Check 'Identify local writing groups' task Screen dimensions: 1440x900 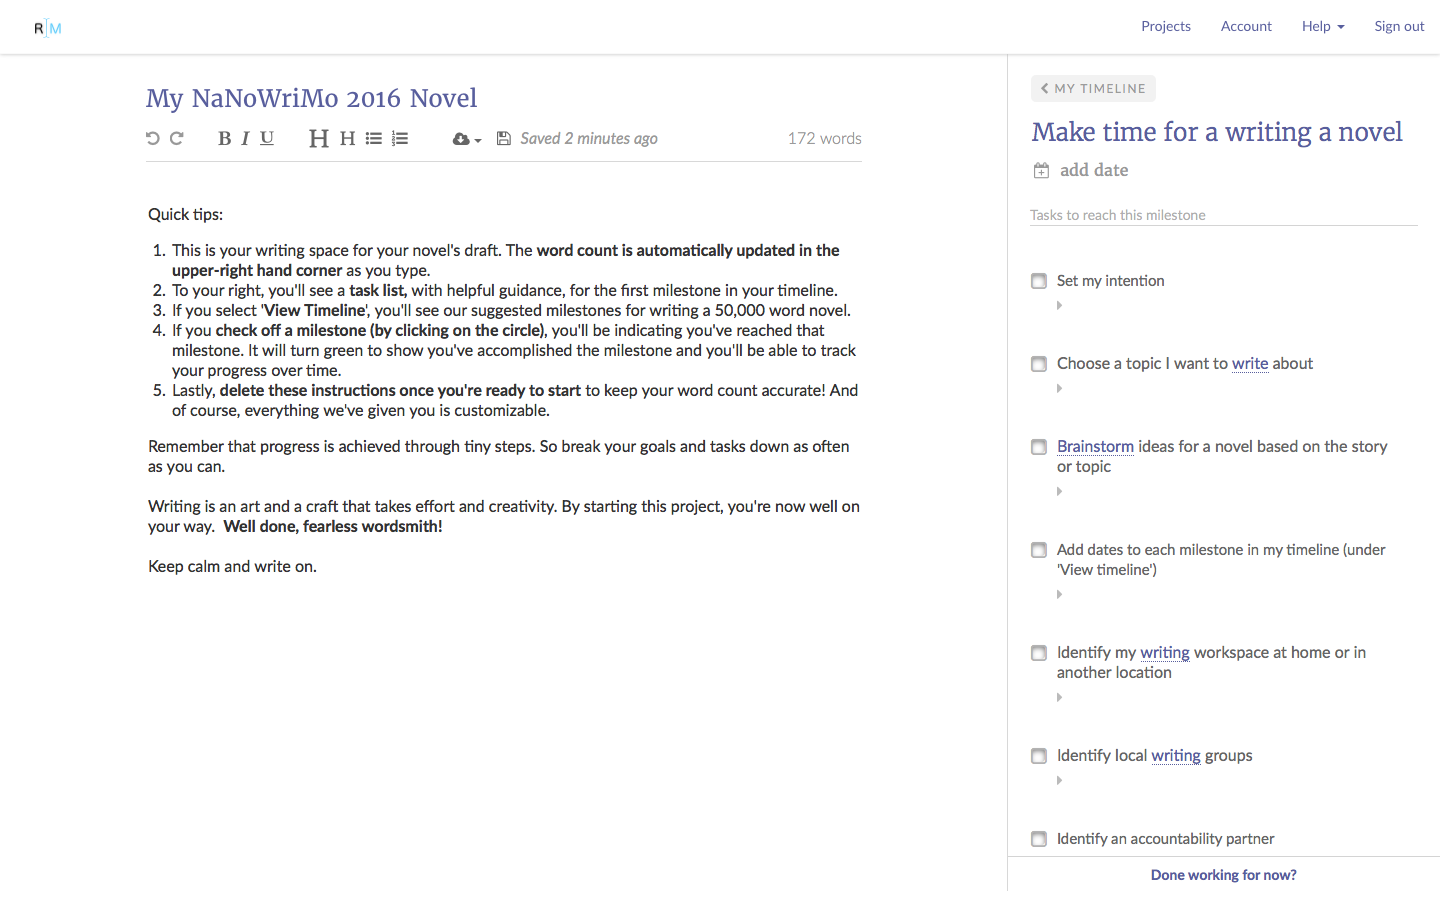[x=1039, y=756]
